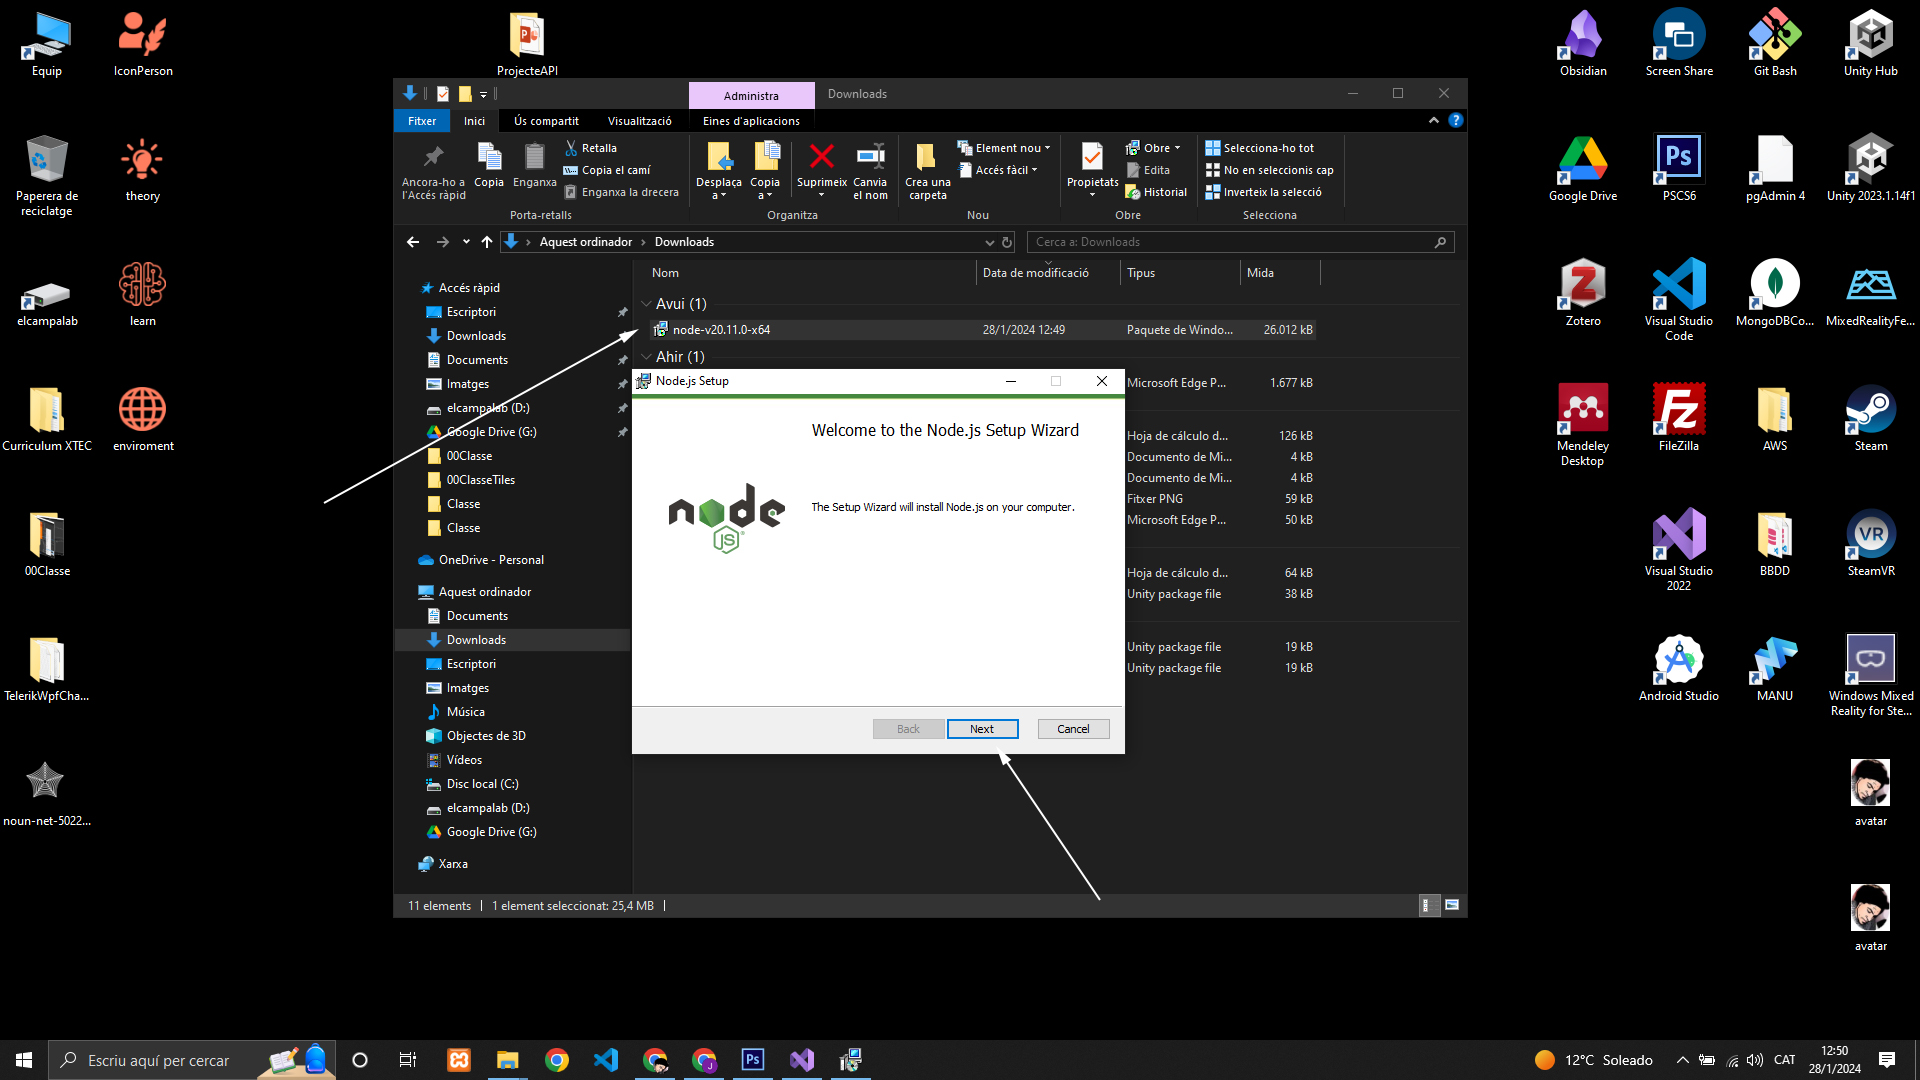
Task: Click Crea una carpeta icon
Action: (926, 157)
